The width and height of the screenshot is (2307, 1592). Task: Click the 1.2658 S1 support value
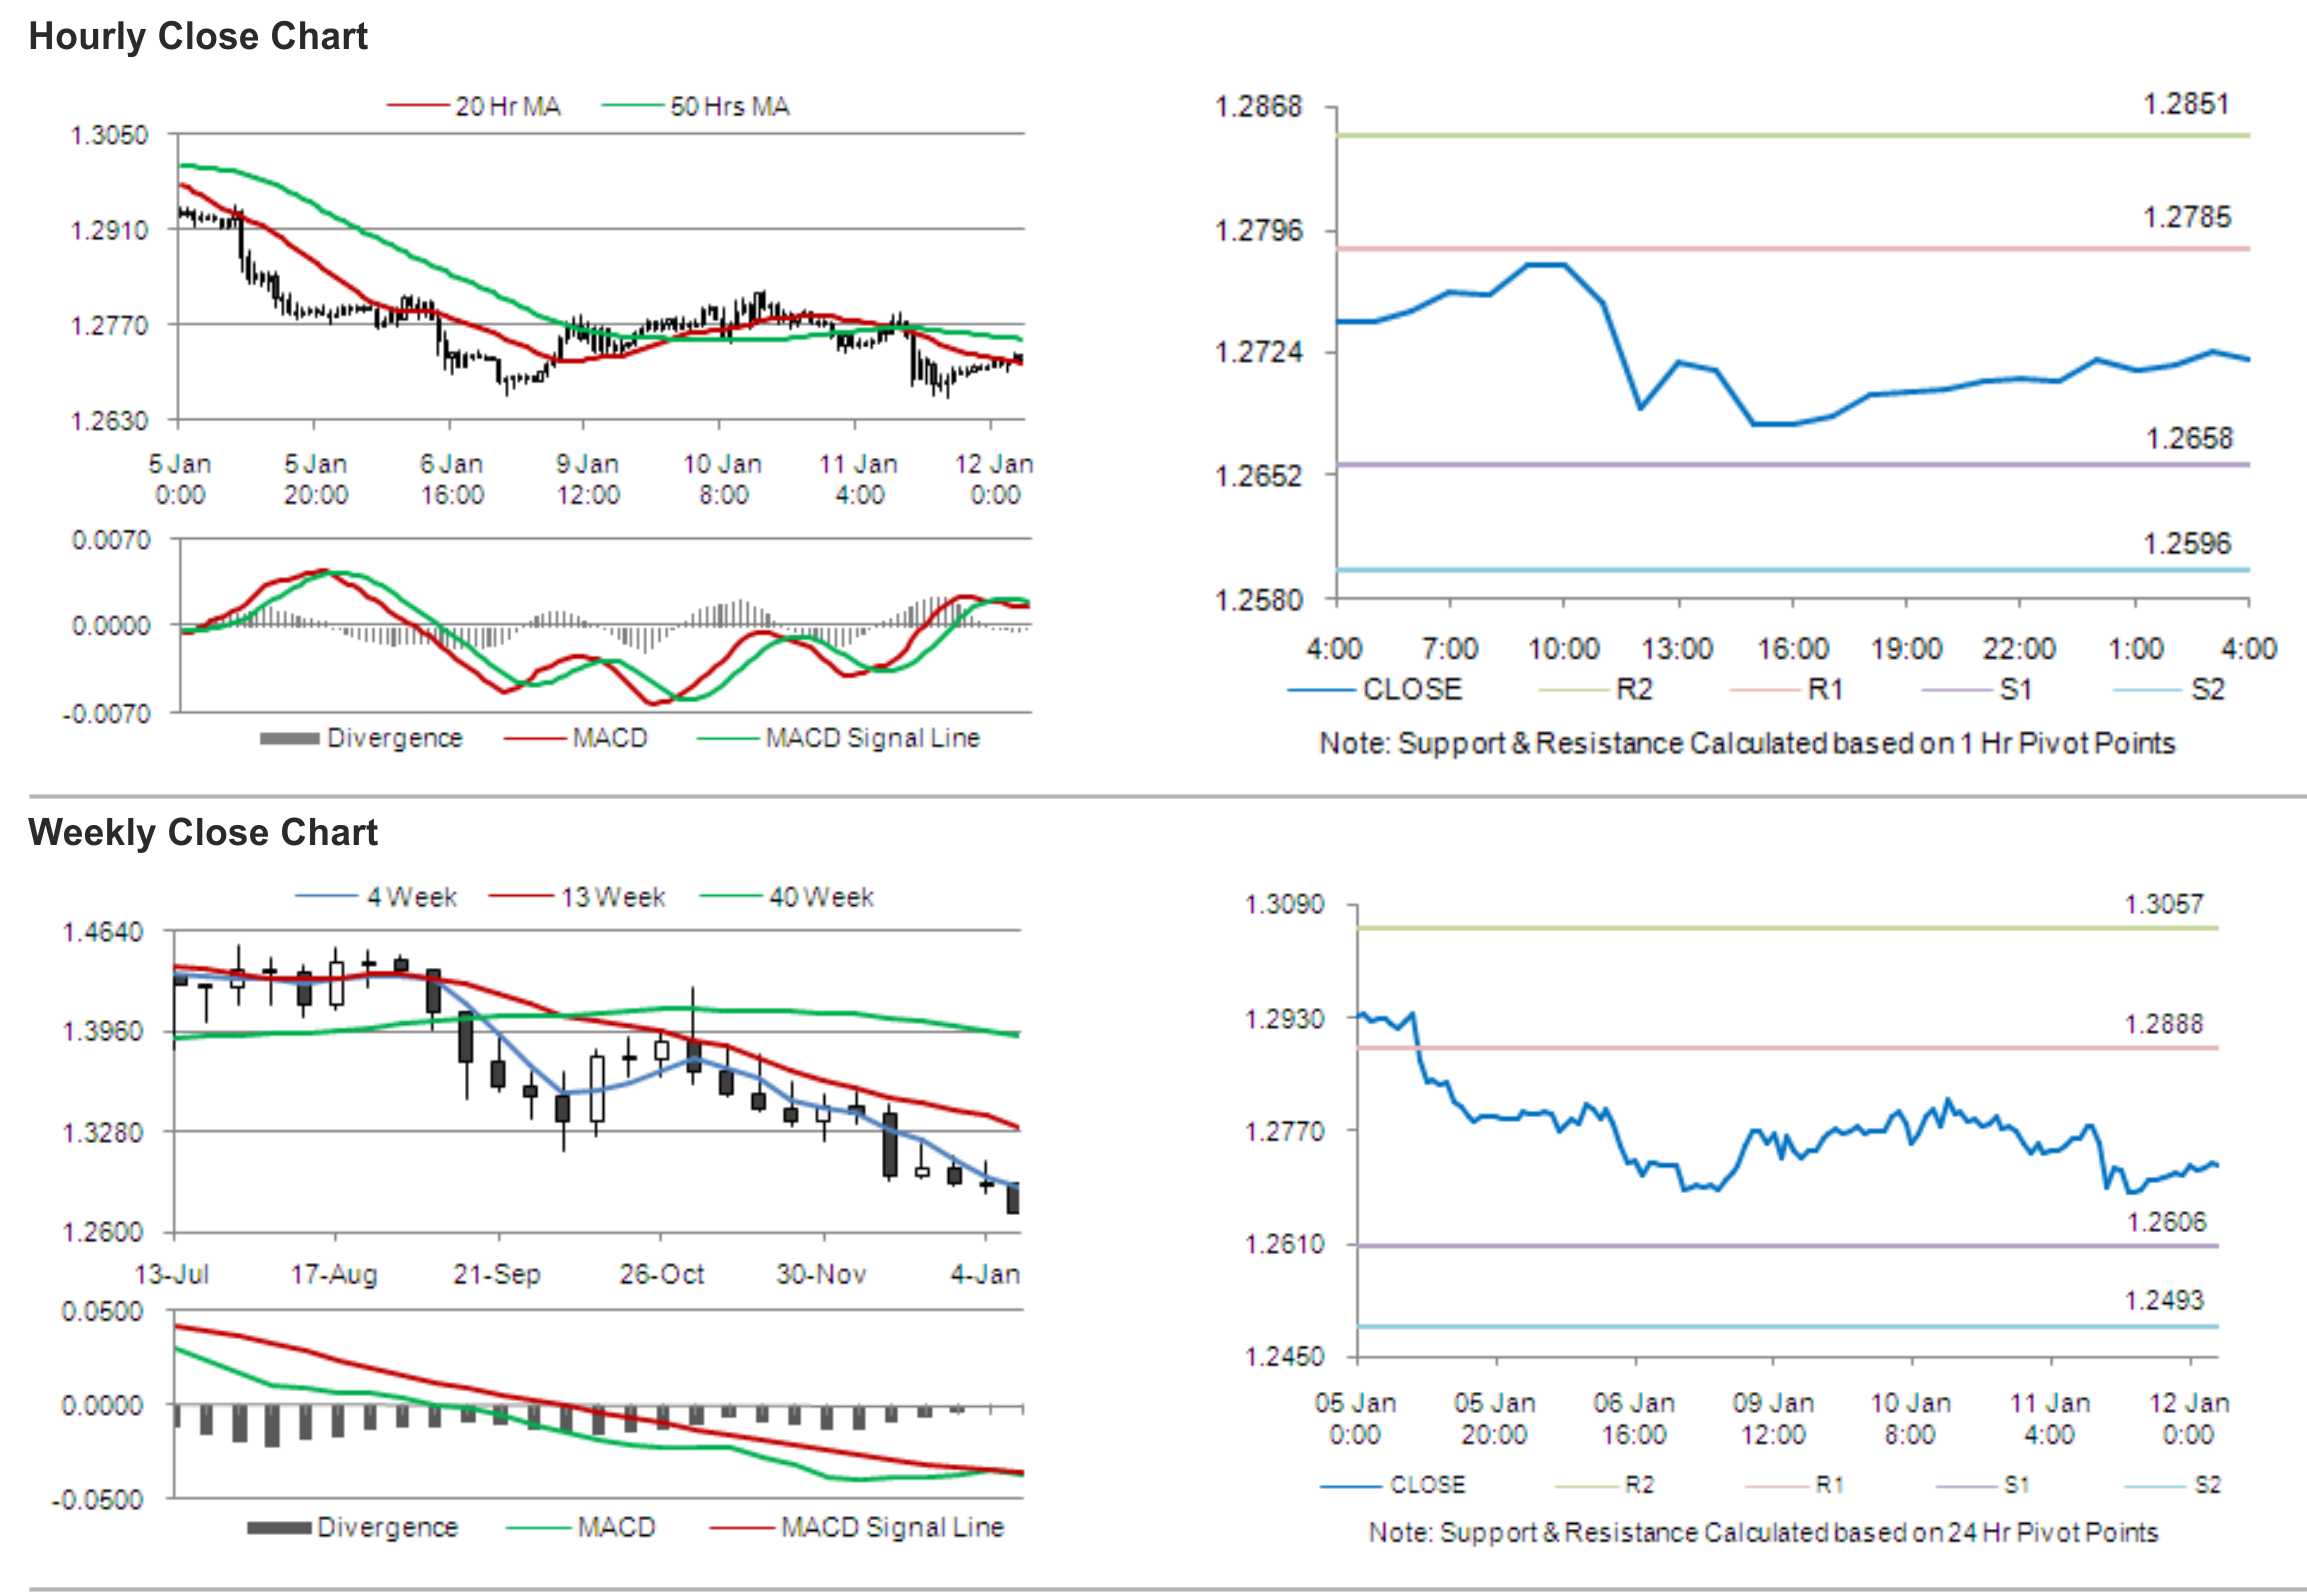[2189, 438]
